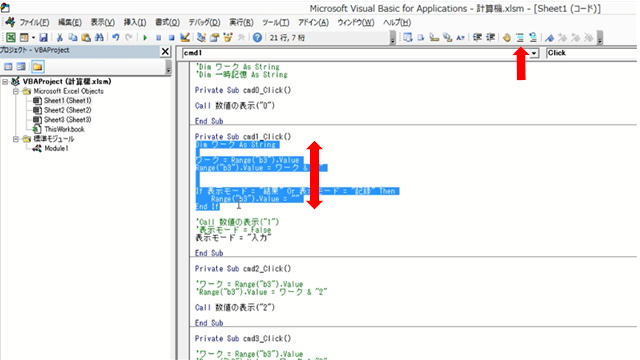Collapse the 標準モジュール folder node
The width and height of the screenshot is (640, 360).
point(16,139)
